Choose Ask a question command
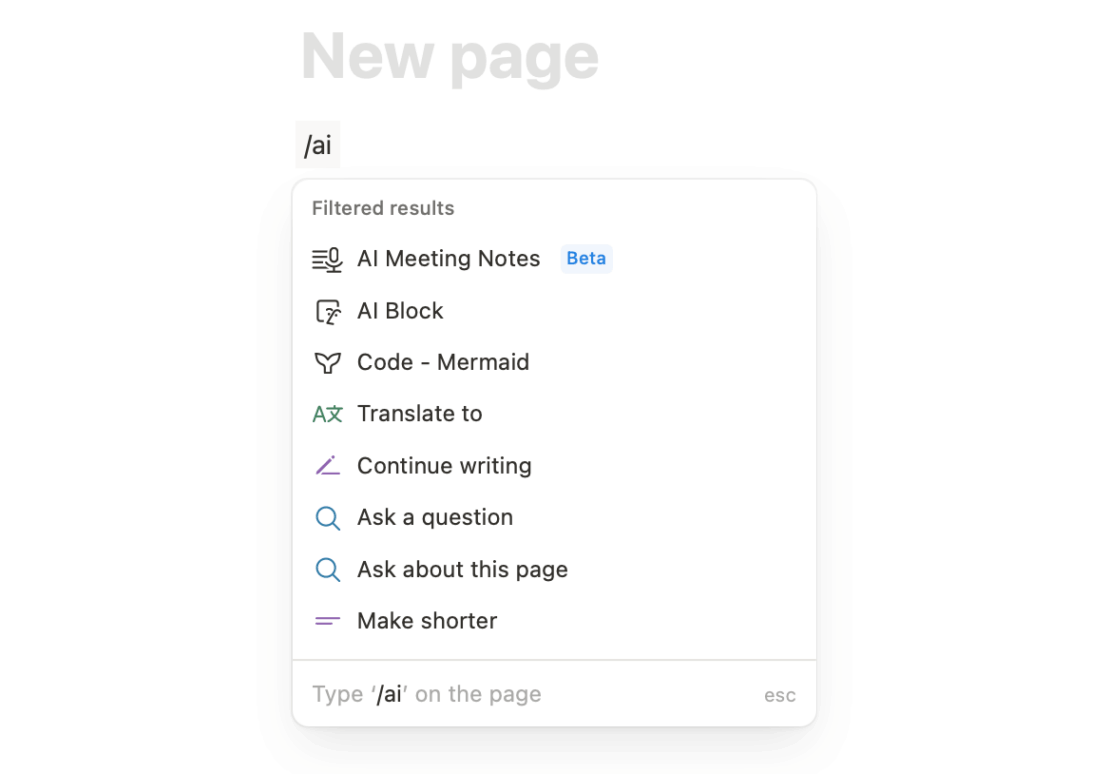This screenshot has width=1110, height=774. [x=435, y=517]
